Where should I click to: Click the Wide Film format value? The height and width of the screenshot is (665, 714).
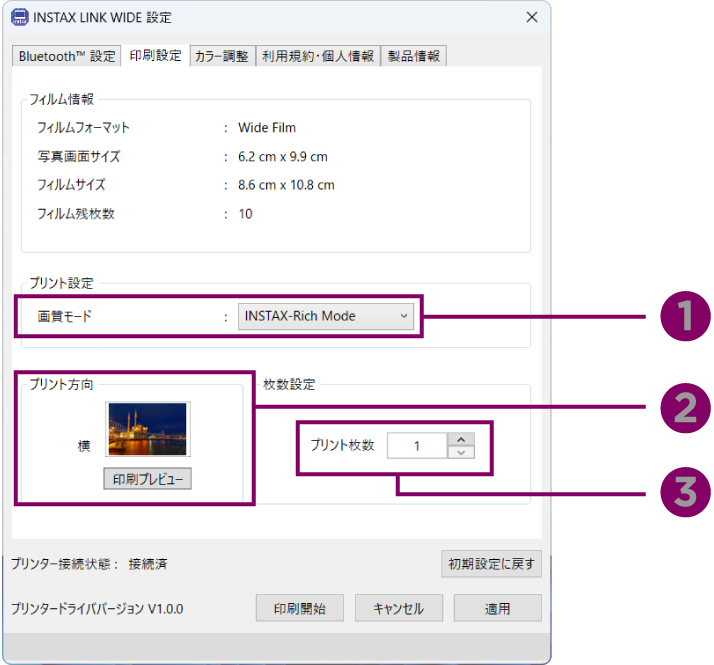point(267,128)
